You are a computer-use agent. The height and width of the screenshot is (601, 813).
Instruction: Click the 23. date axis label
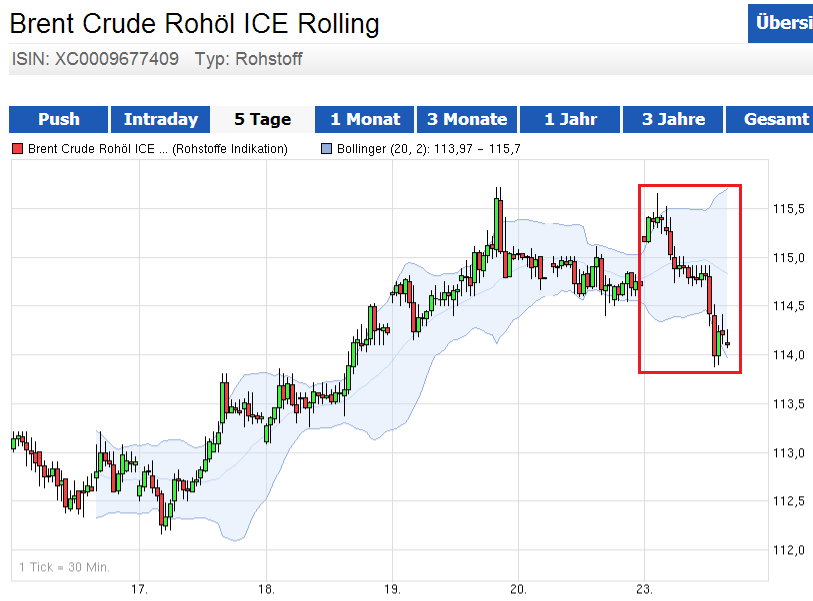(645, 589)
